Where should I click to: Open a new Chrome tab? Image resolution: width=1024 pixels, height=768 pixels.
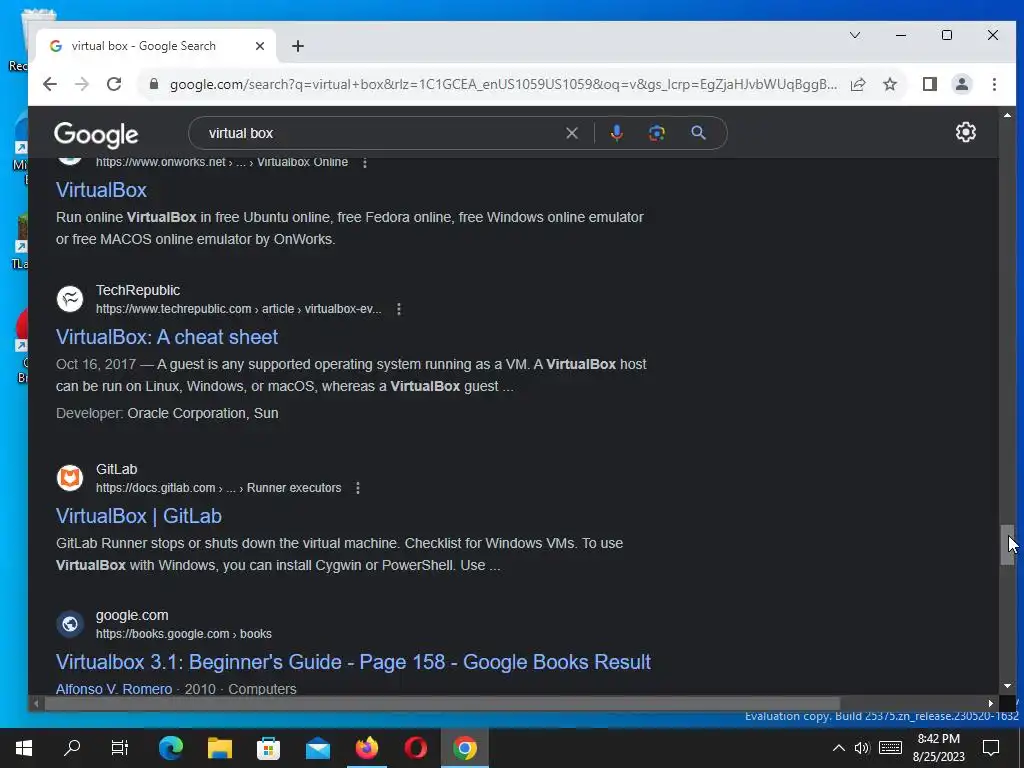pyautogui.click(x=298, y=46)
